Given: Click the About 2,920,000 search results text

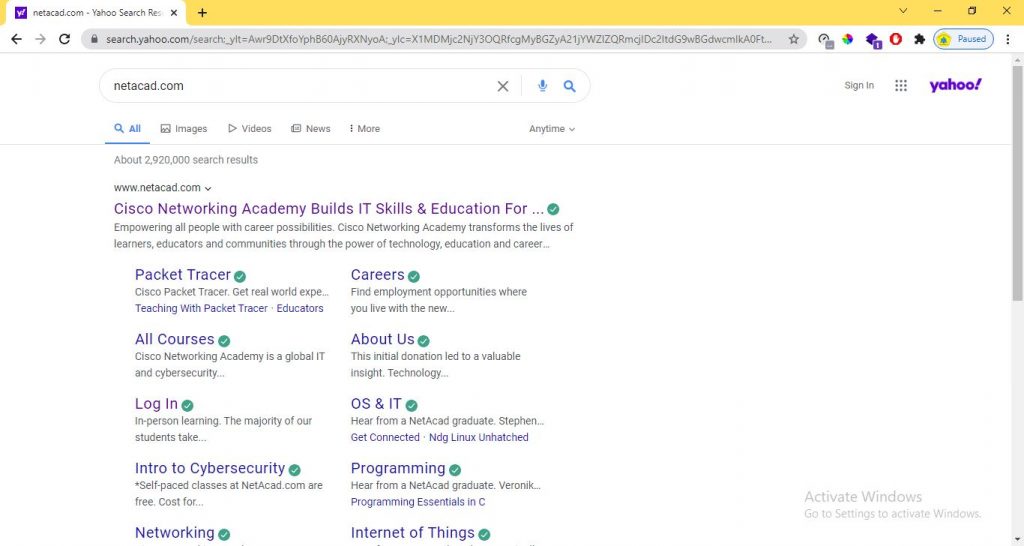Looking at the screenshot, I should [x=185, y=160].
